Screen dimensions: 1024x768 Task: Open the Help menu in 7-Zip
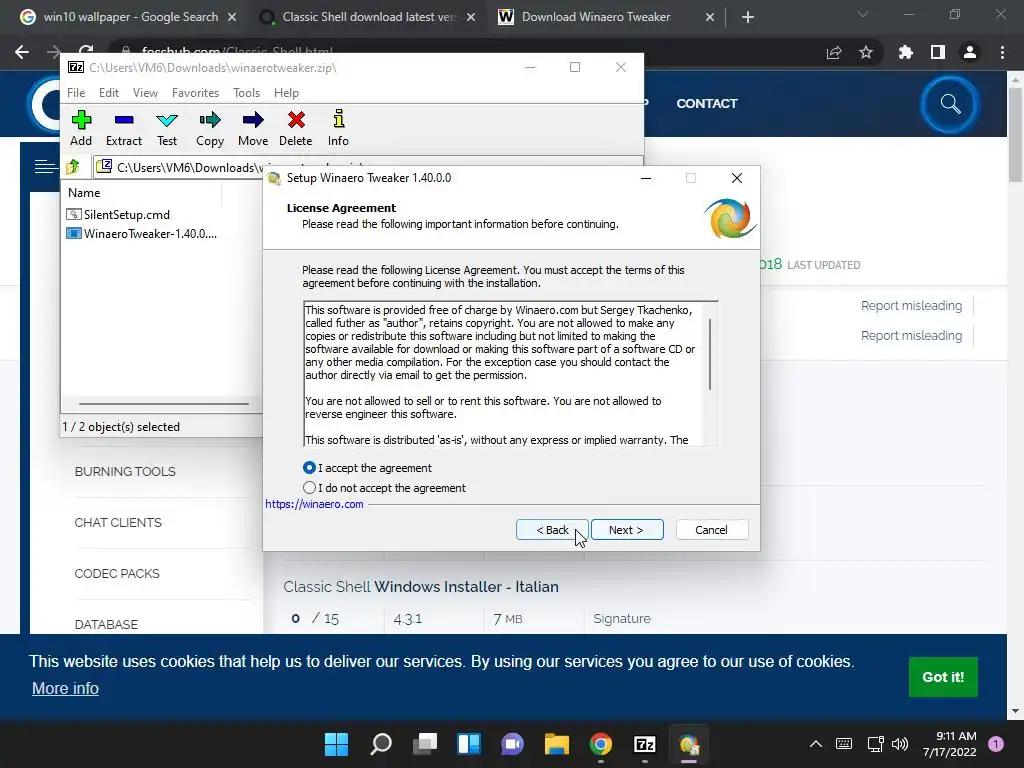pos(286,93)
